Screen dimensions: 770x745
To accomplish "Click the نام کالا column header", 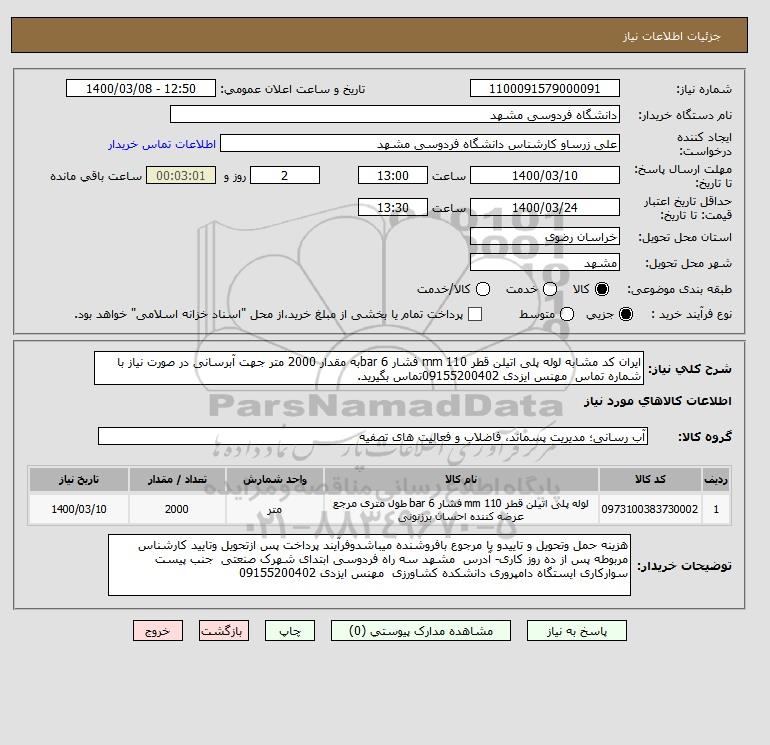I will pos(461,479).
